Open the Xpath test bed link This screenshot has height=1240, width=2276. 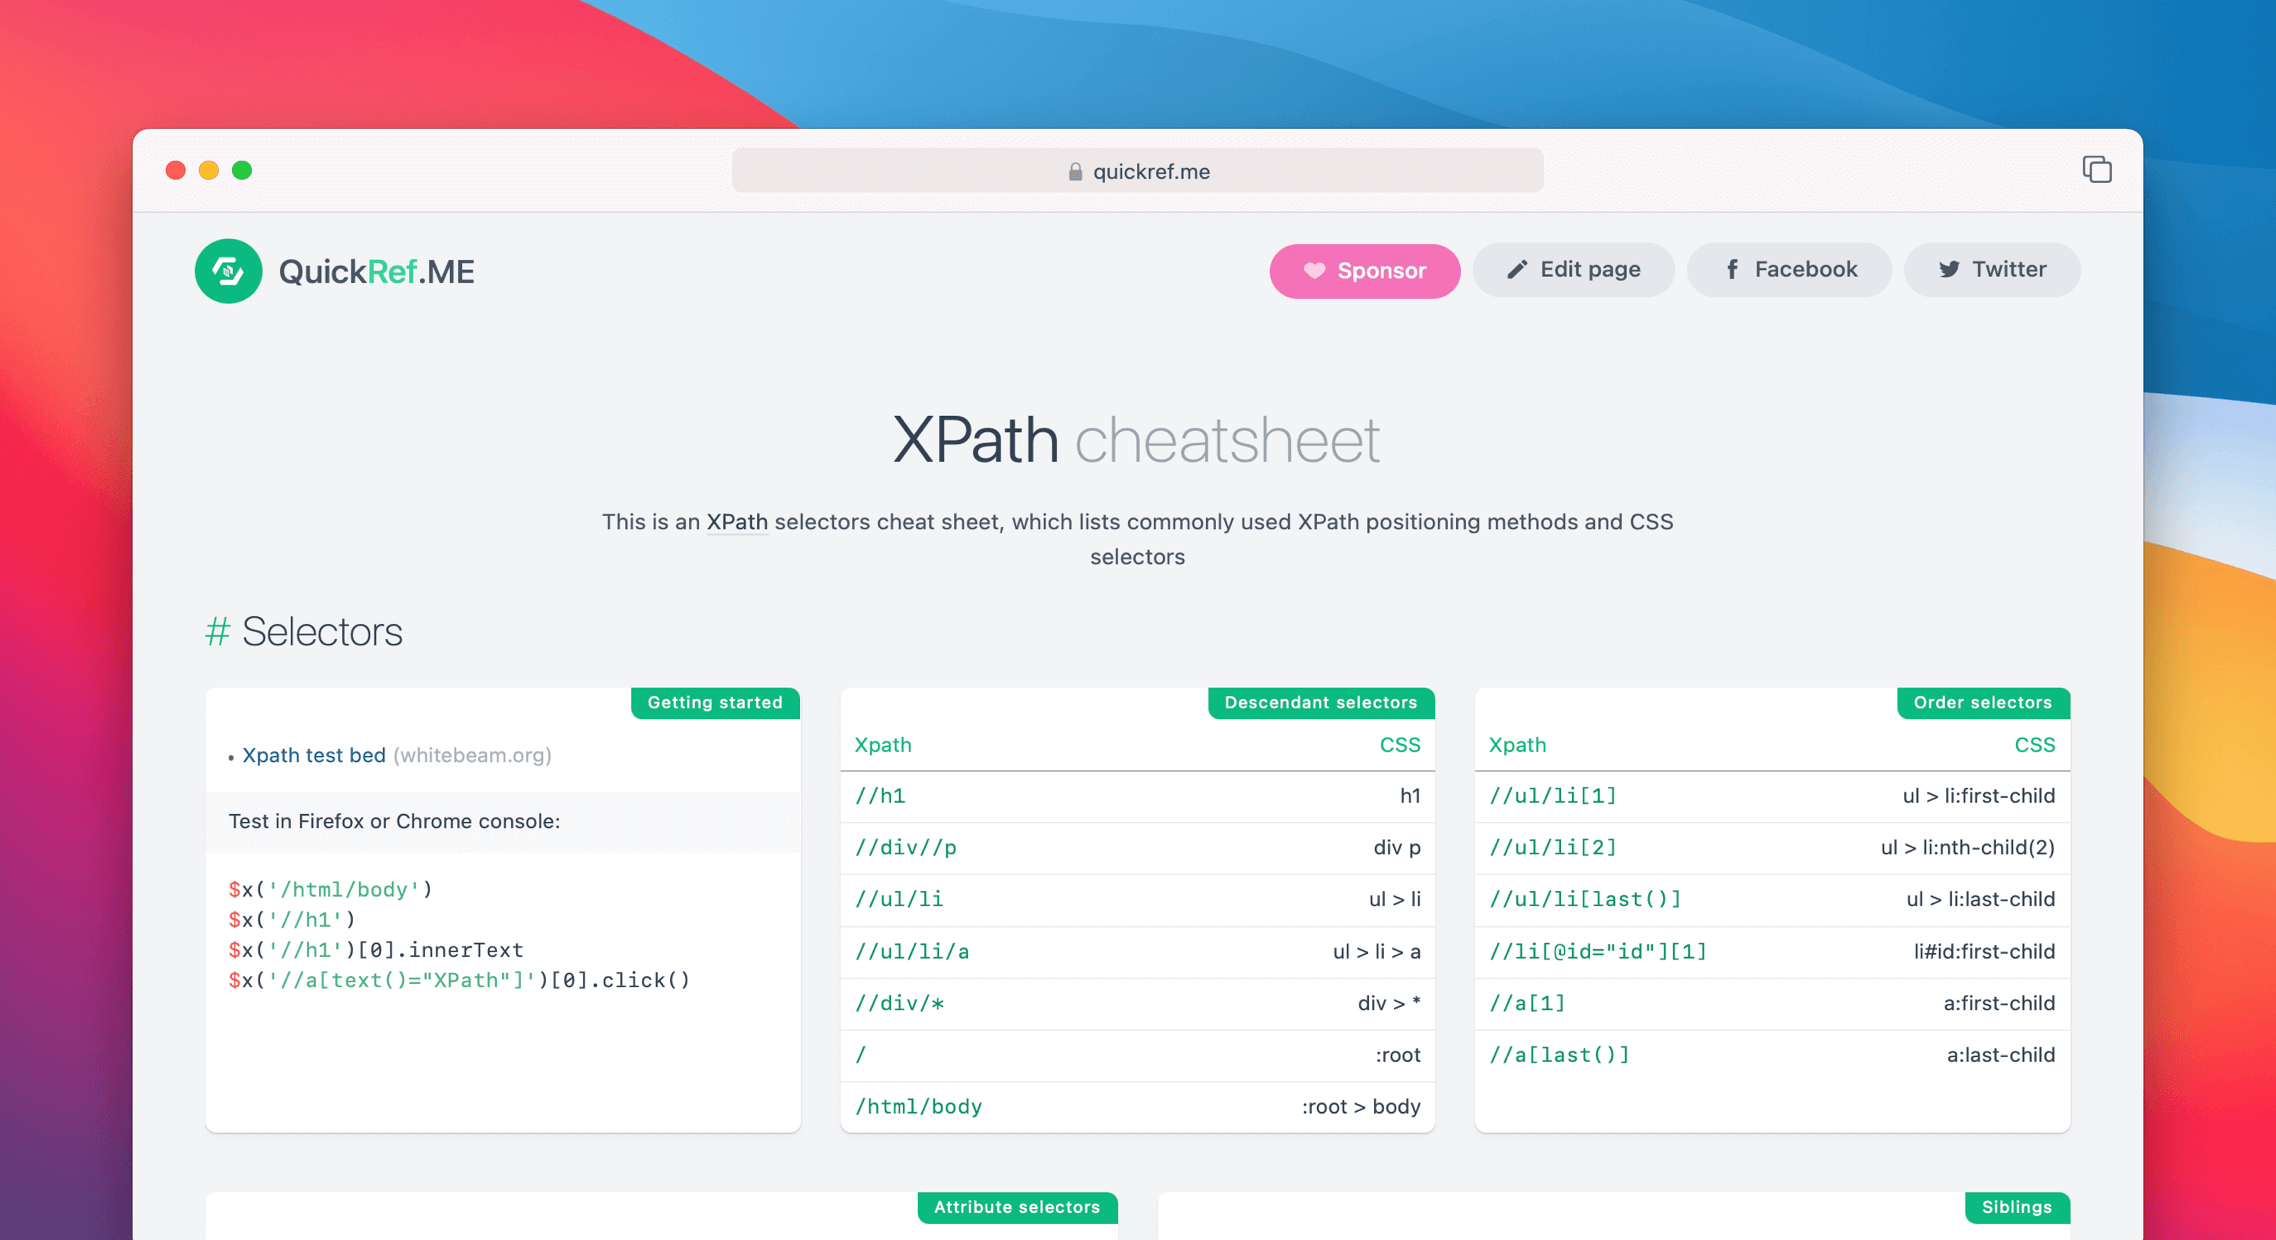point(314,755)
